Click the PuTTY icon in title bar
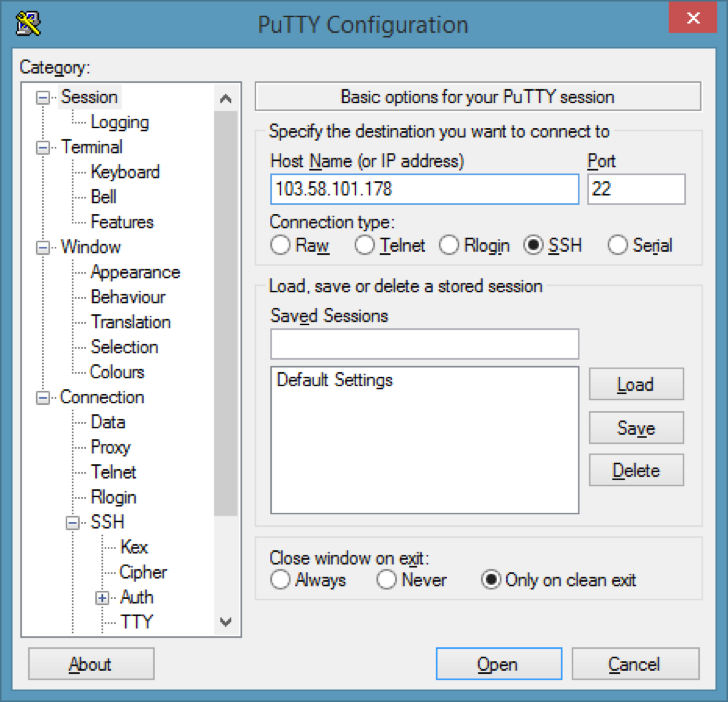The image size is (728, 702). (27, 23)
